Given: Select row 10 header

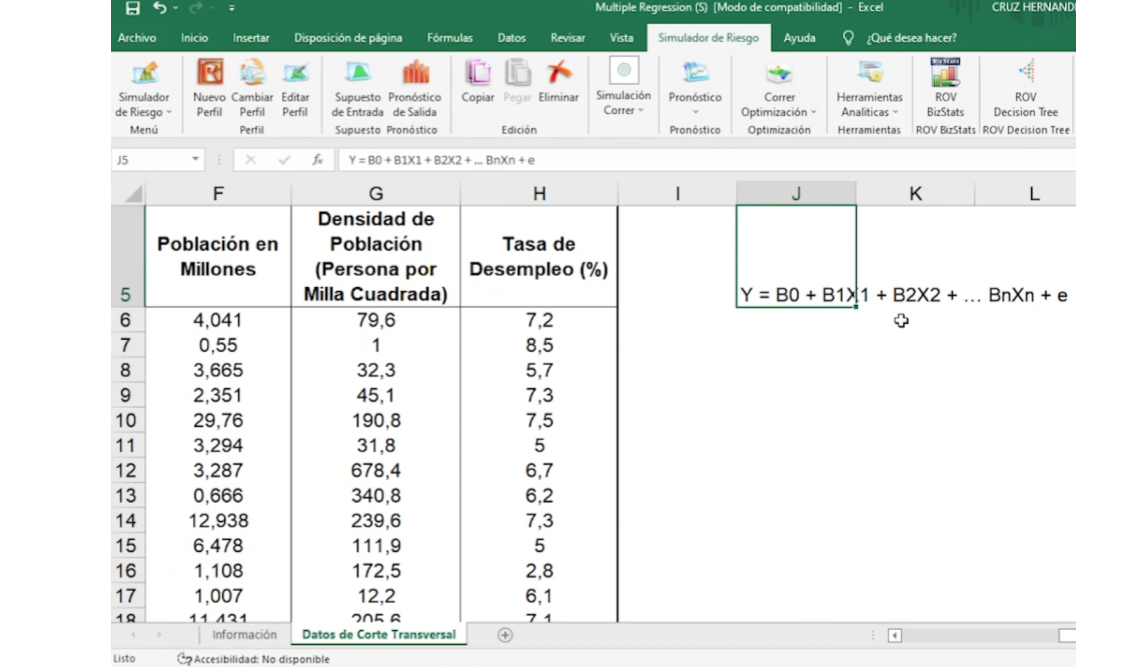Looking at the screenshot, I should (x=126, y=421).
